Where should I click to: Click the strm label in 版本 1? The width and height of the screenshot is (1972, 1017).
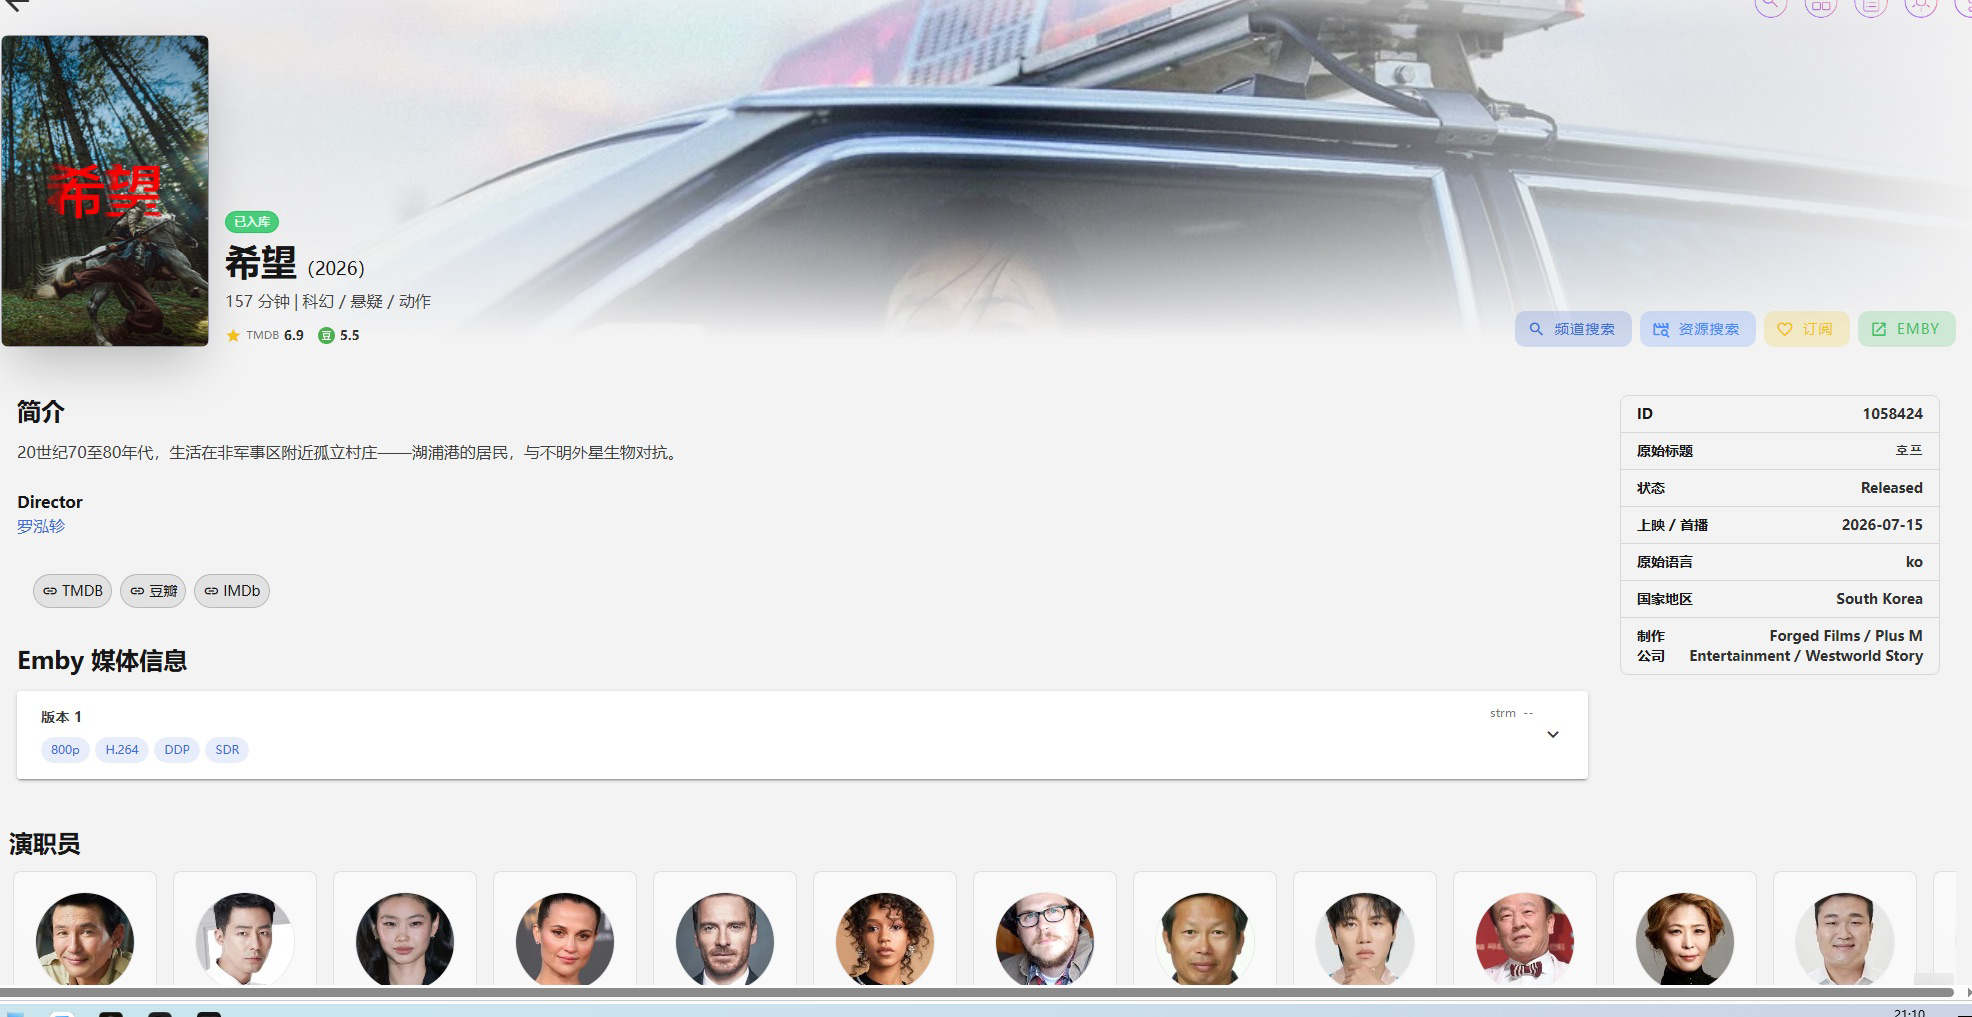(1502, 713)
